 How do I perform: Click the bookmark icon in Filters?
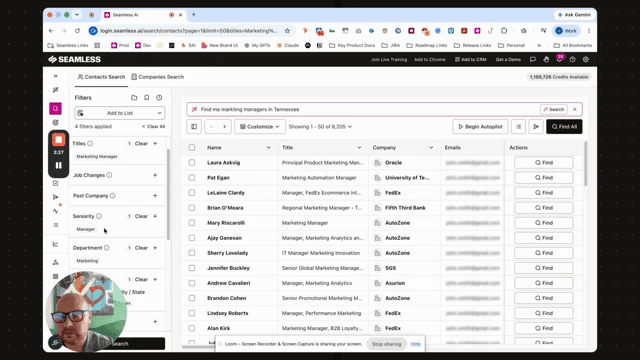click(147, 98)
